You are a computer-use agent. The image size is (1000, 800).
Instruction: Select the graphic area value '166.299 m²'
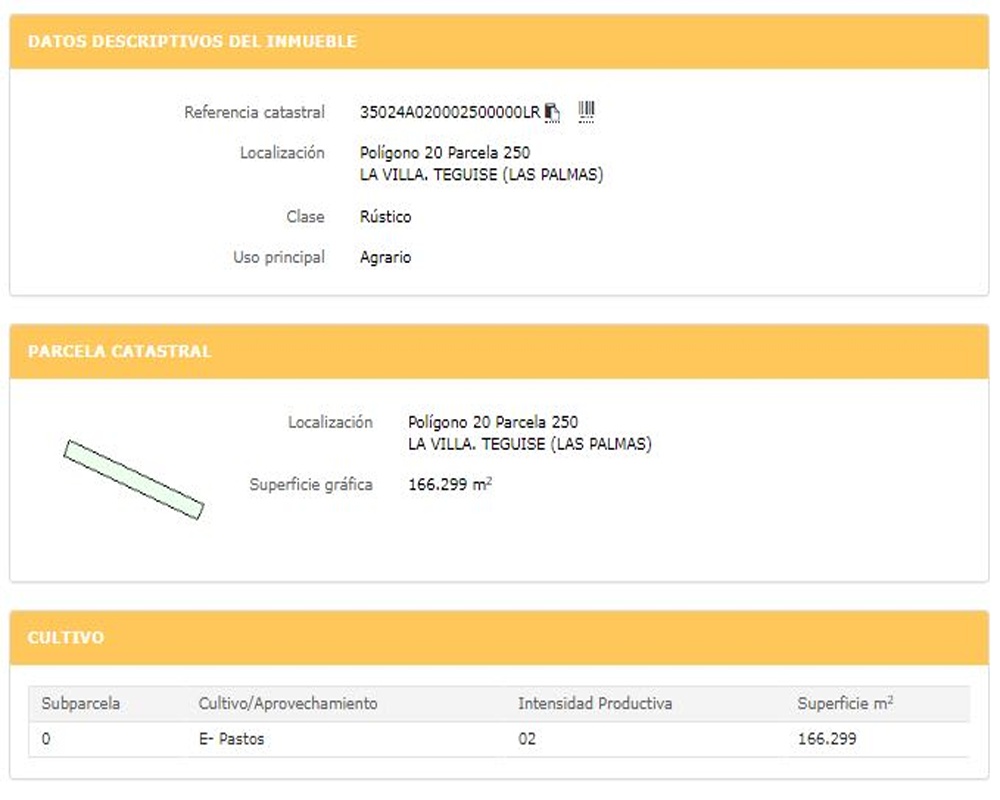[450, 484]
